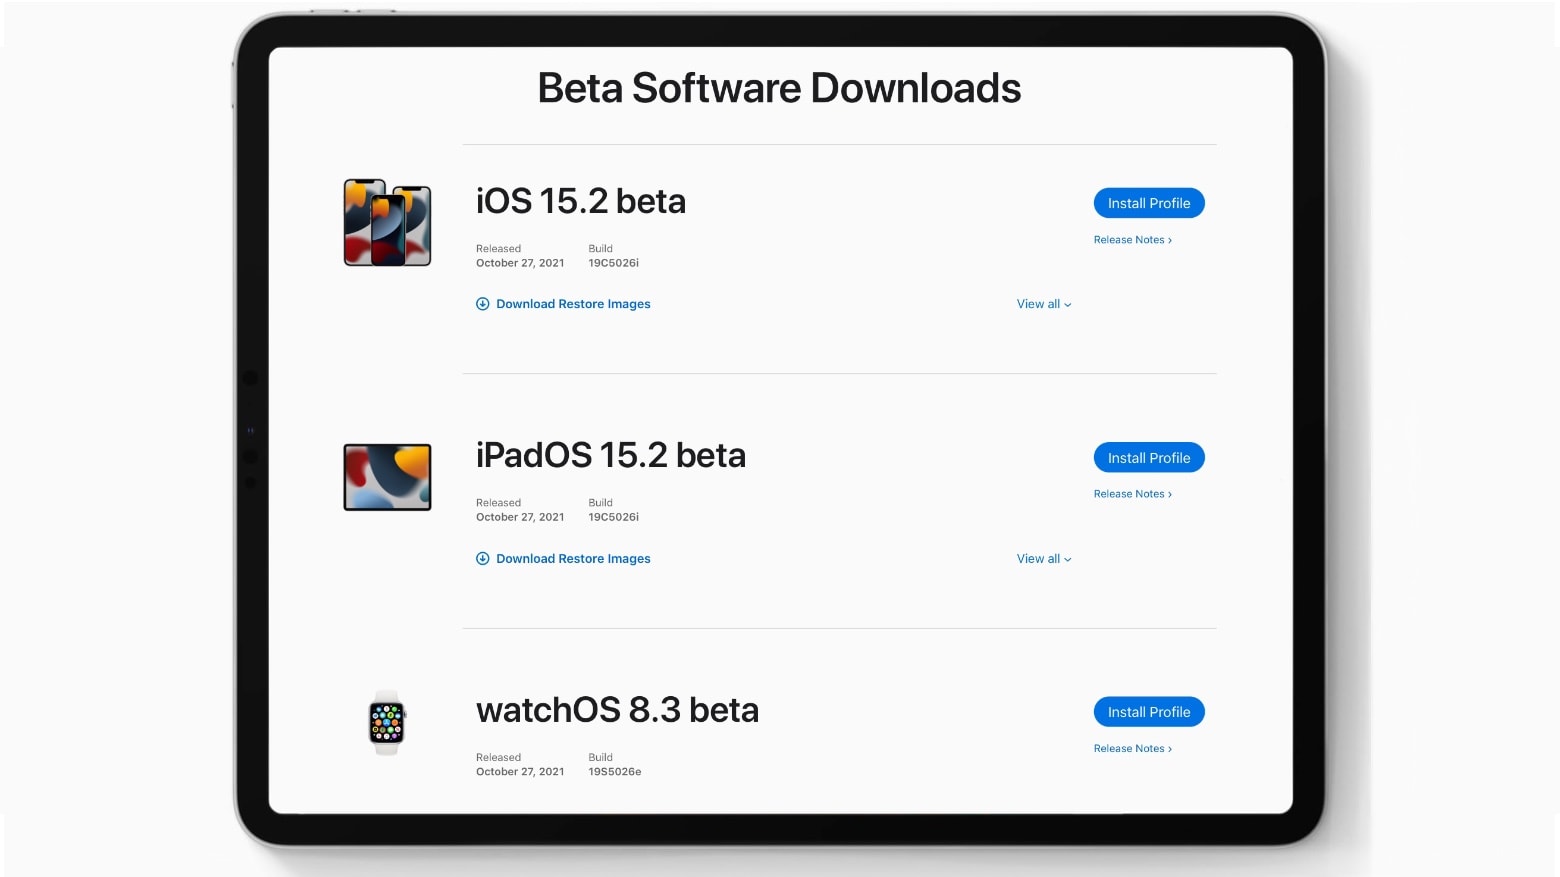Image resolution: width=1560 pixels, height=877 pixels.
Task: Open Release Notes for iOS 15.2 beta
Action: point(1129,239)
